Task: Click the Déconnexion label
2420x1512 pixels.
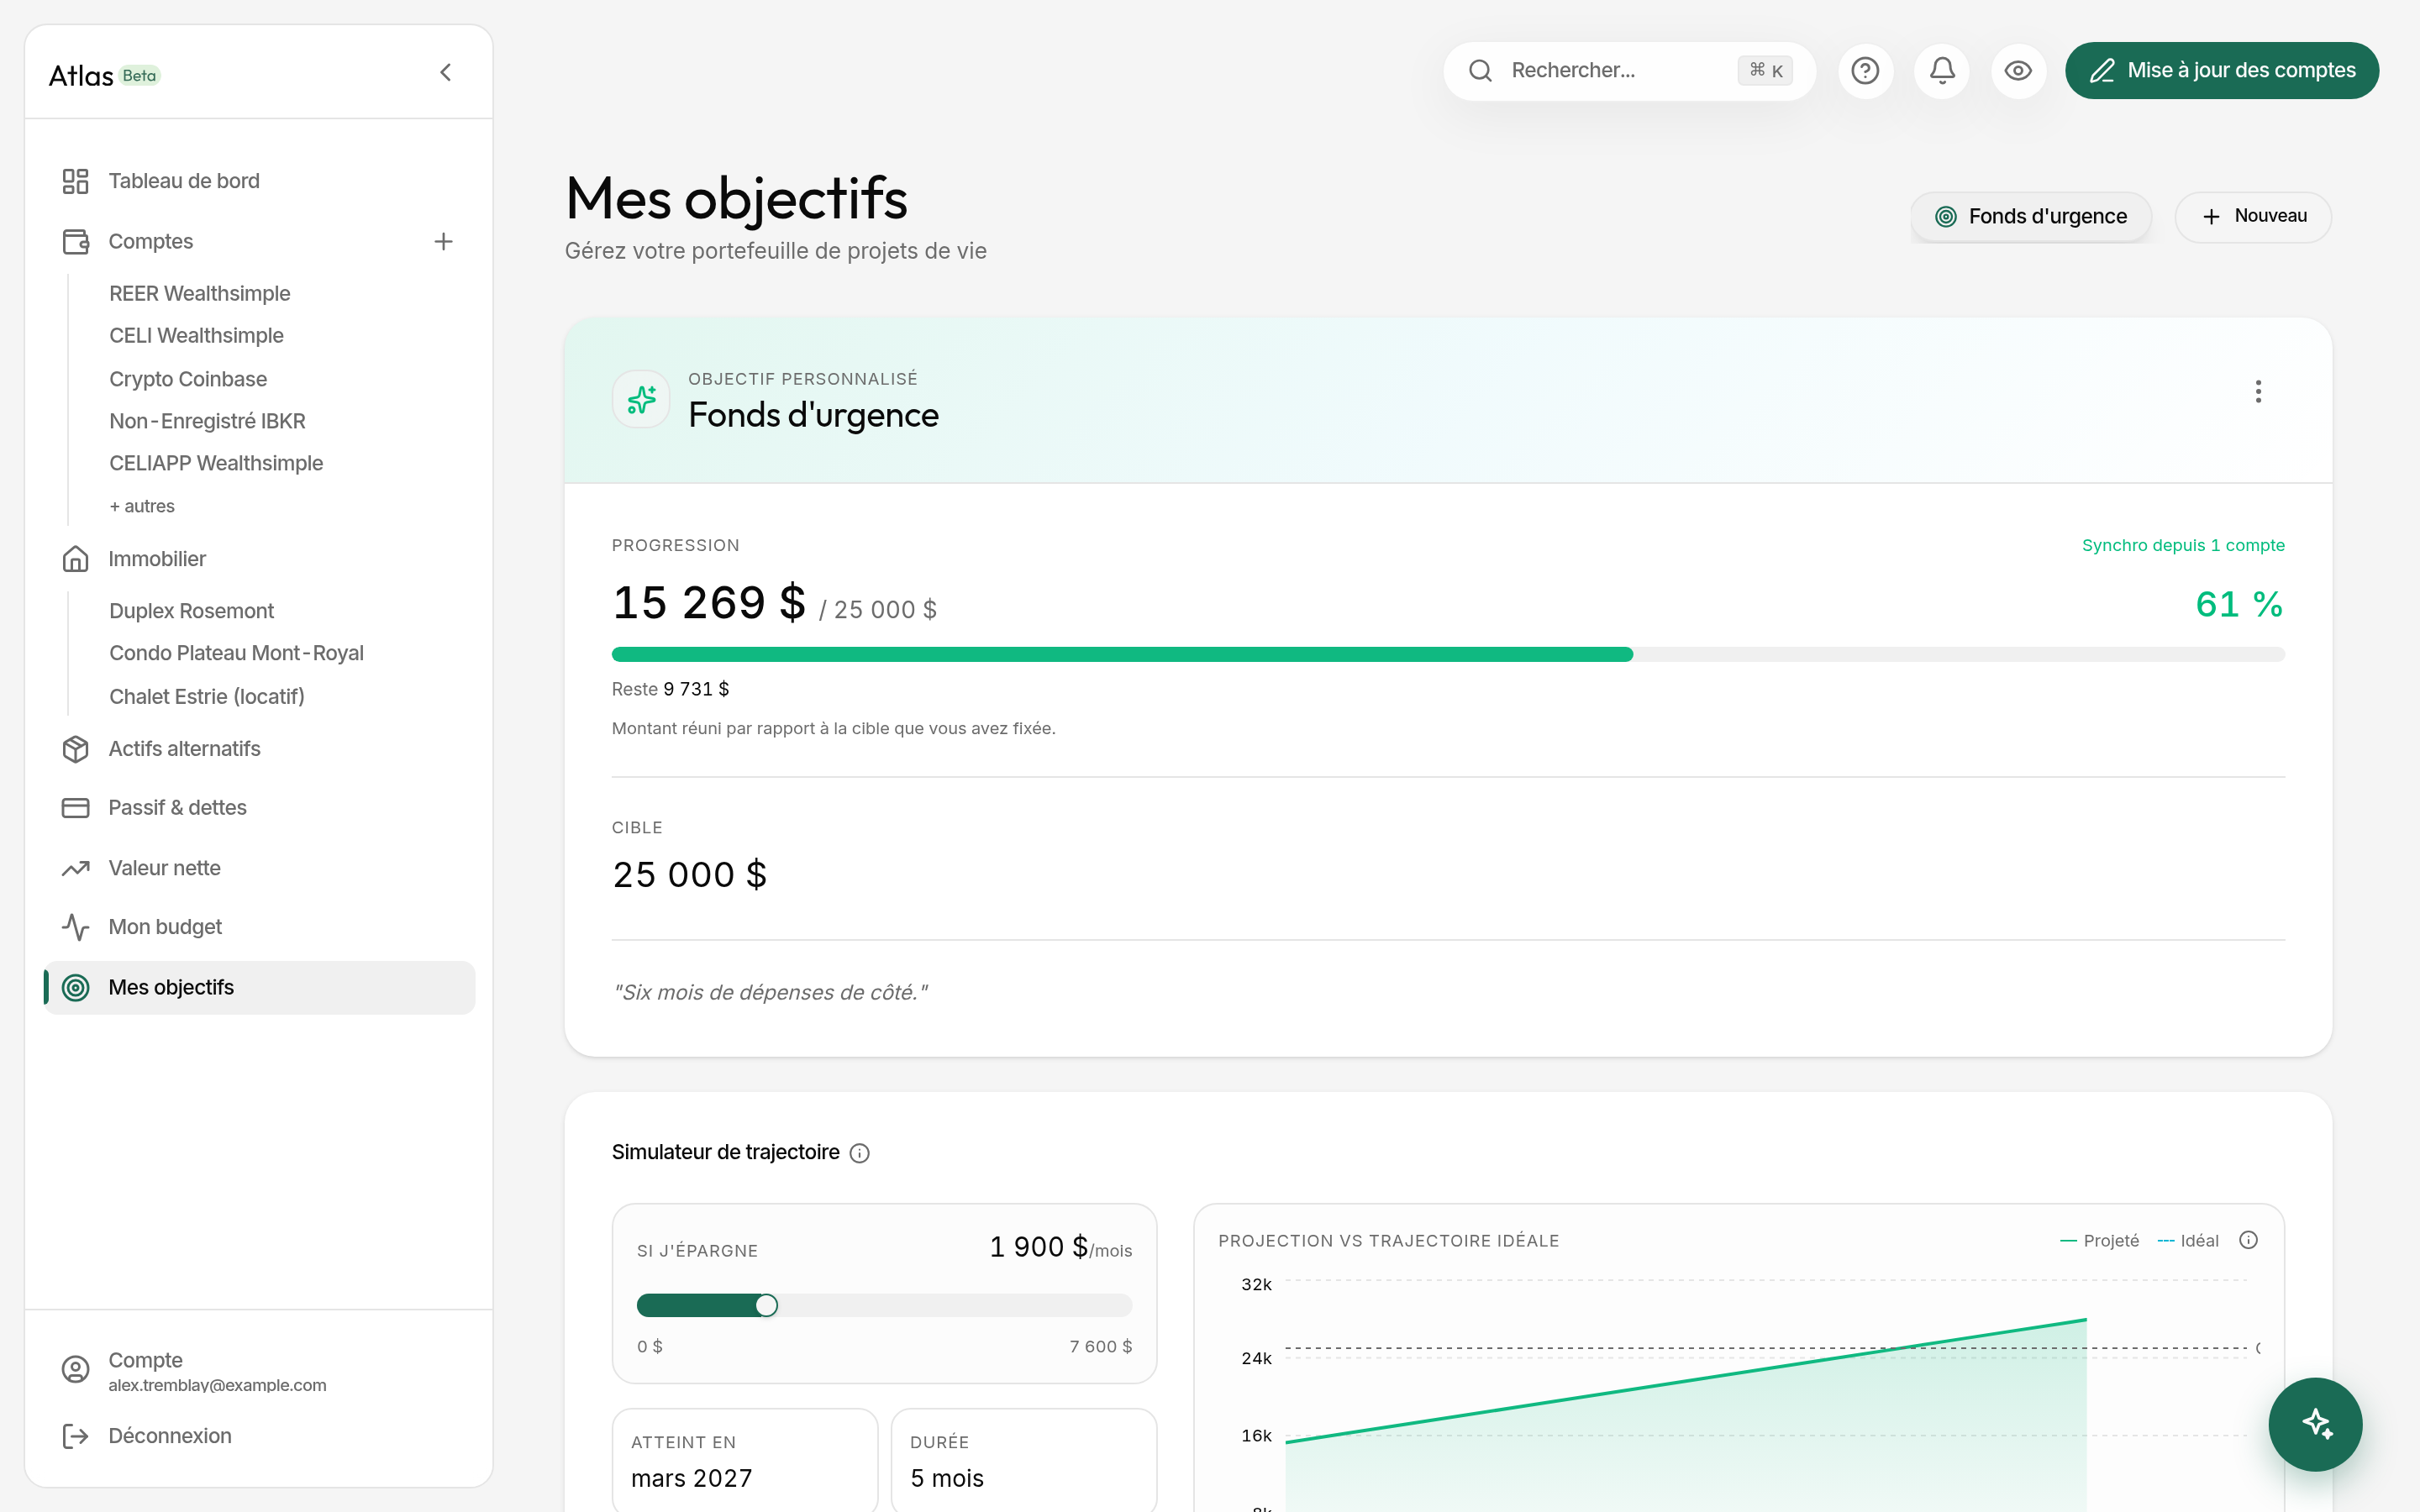Action: click(170, 1436)
